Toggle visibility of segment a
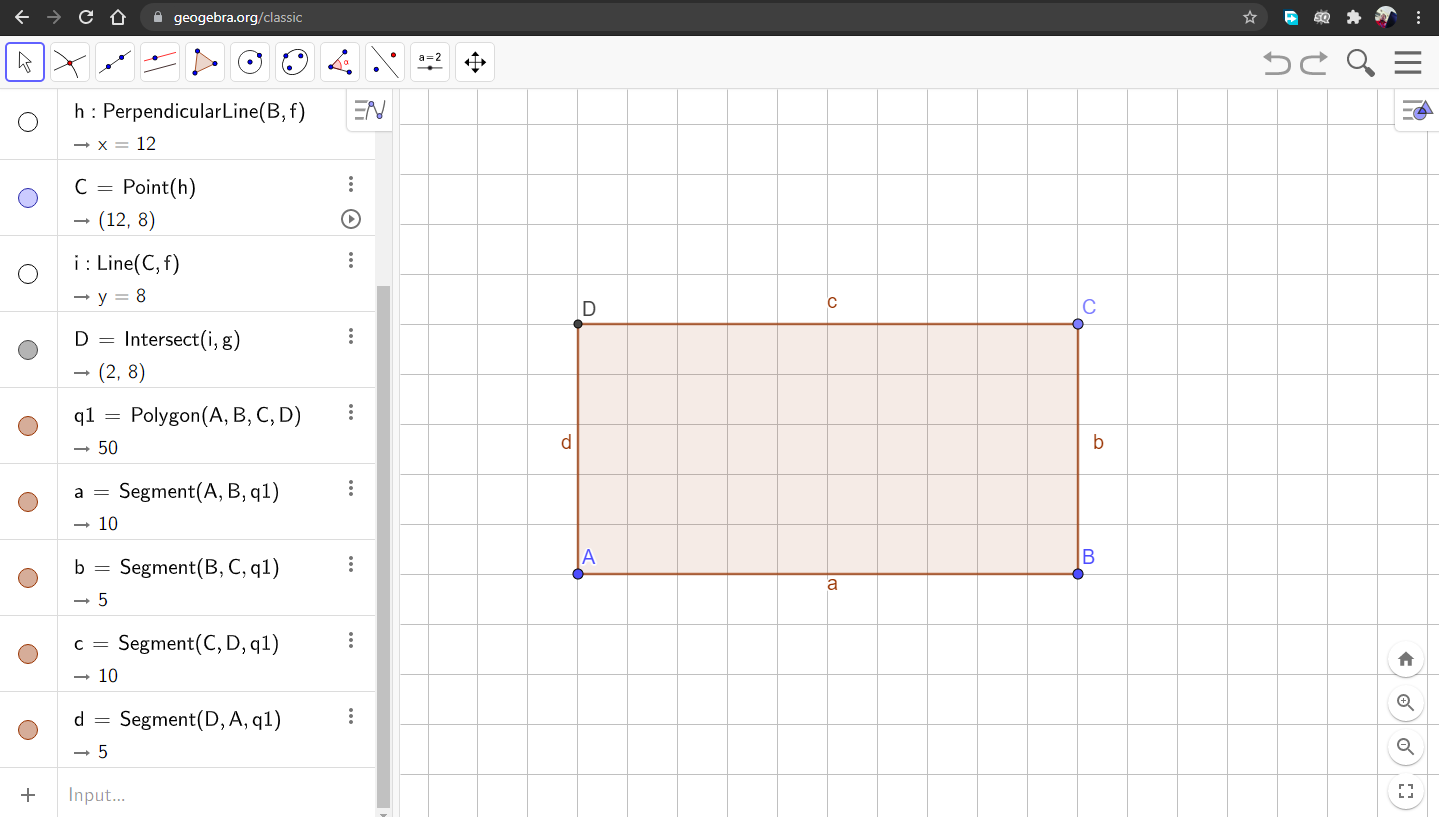The image size is (1439, 817). [x=28, y=502]
